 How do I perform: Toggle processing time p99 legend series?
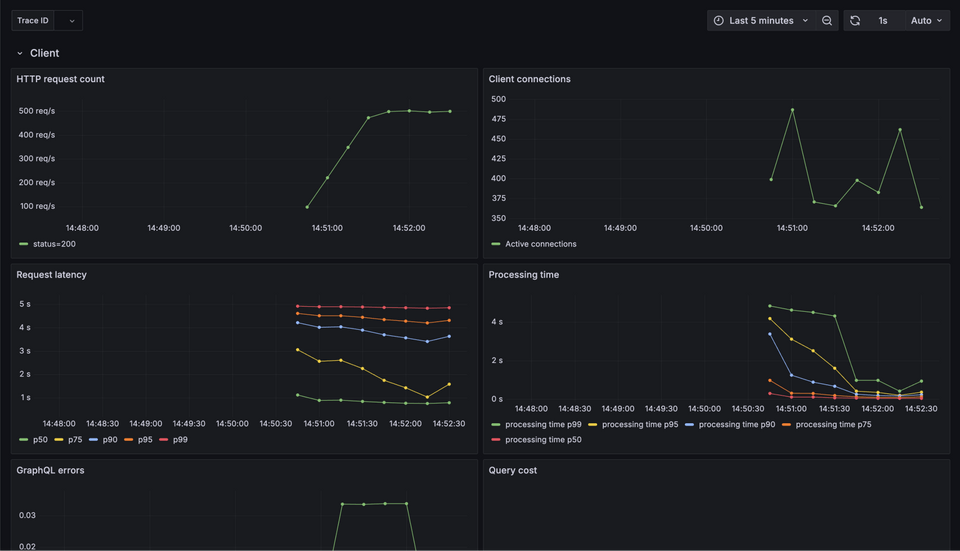pos(543,424)
